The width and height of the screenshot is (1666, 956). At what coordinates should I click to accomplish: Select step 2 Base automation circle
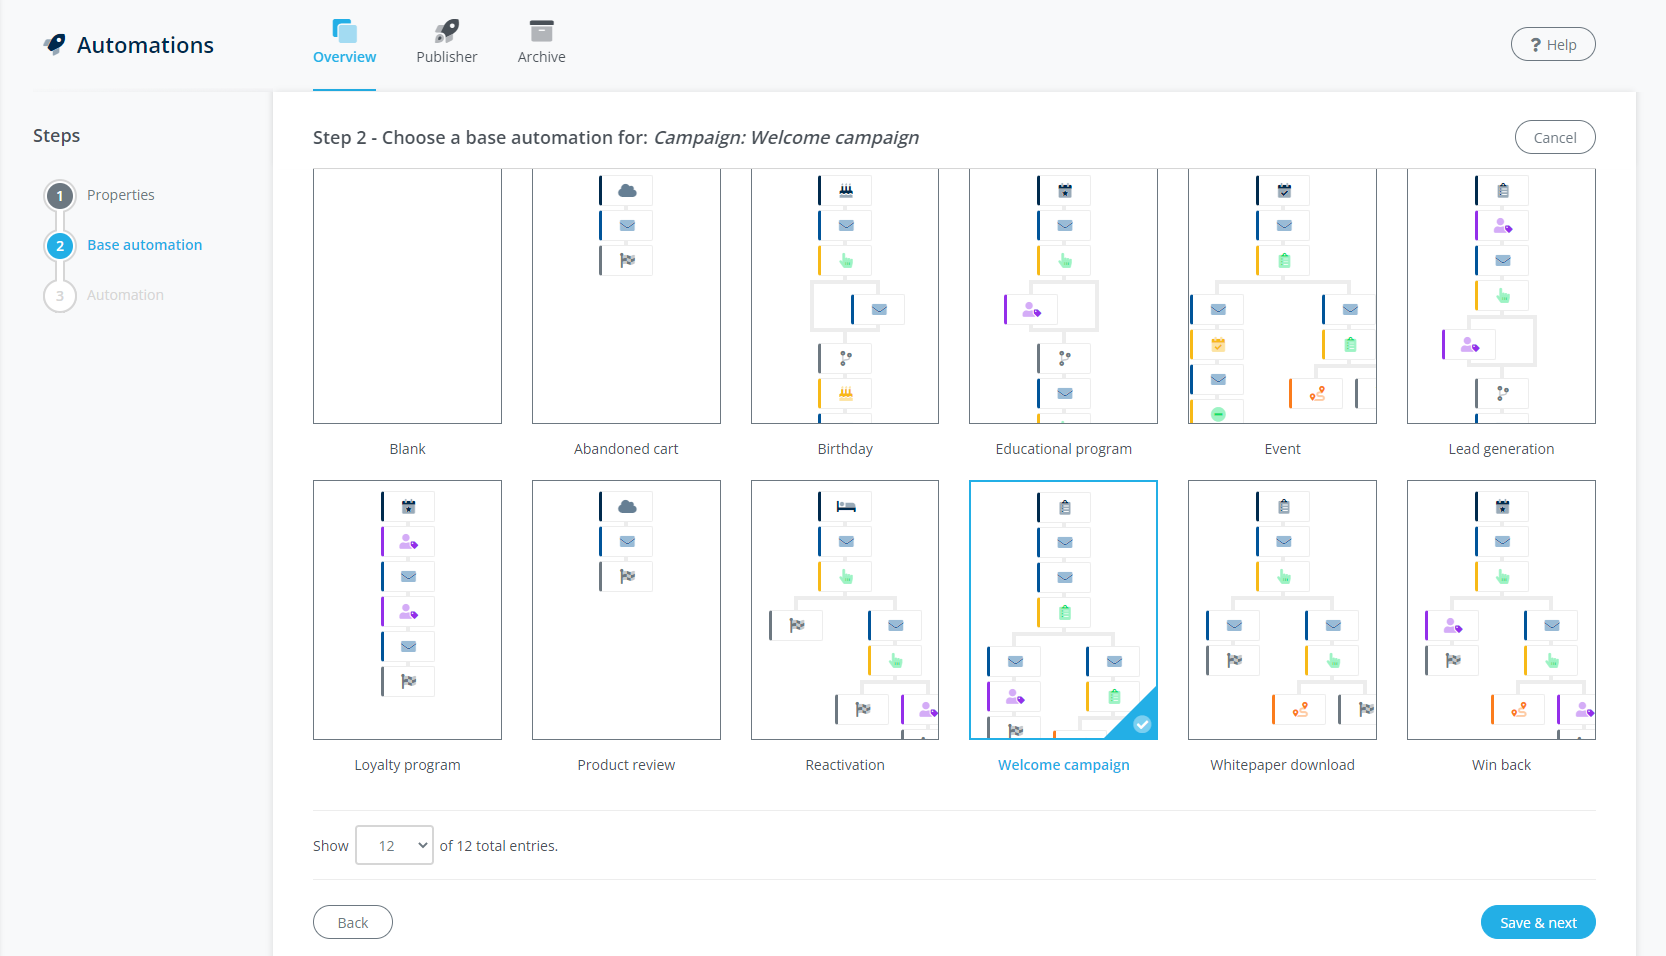(60, 245)
